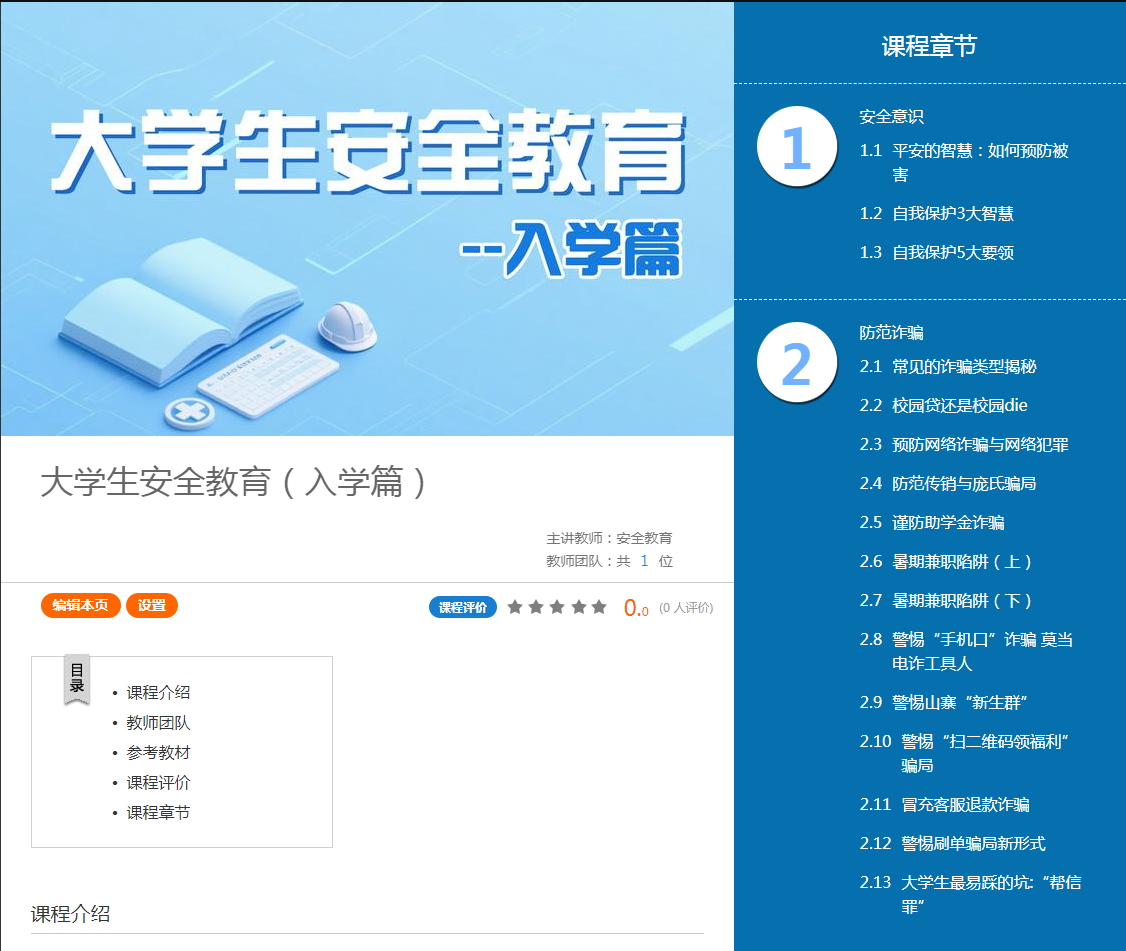Screen dimensions: 1126x951
Task: Click the third rating star
Action: pos(557,607)
